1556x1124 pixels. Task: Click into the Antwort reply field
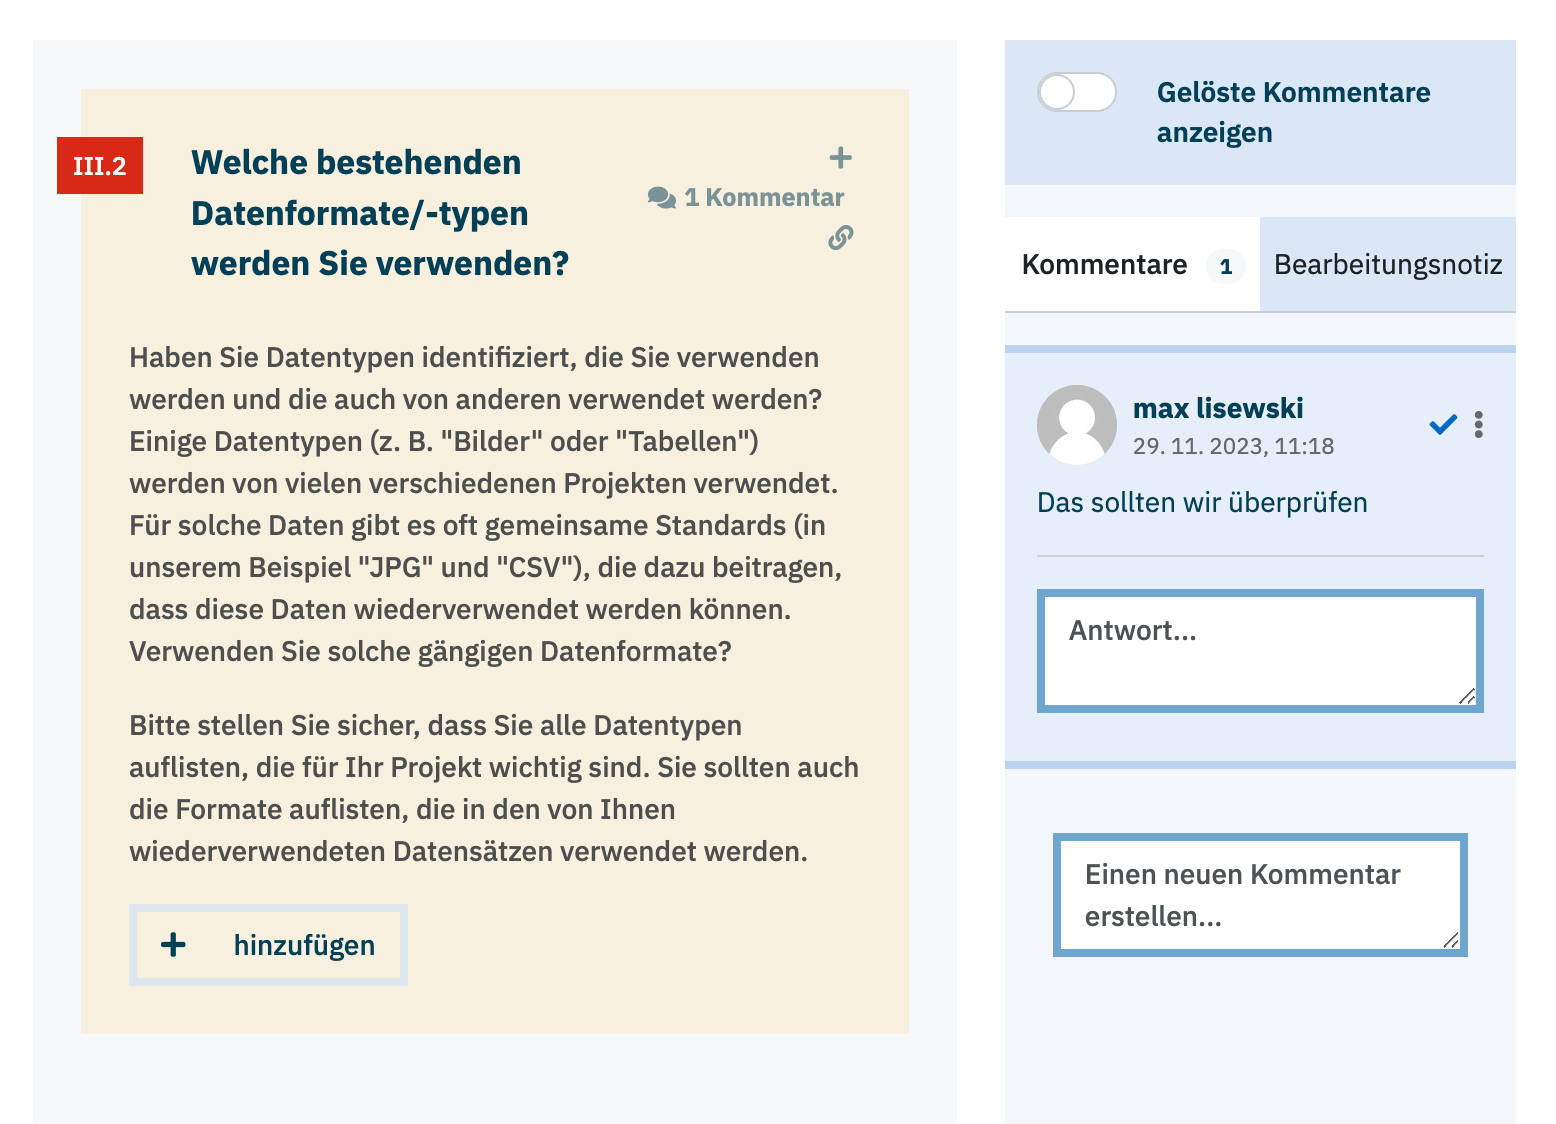pyautogui.click(x=1258, y=651)
